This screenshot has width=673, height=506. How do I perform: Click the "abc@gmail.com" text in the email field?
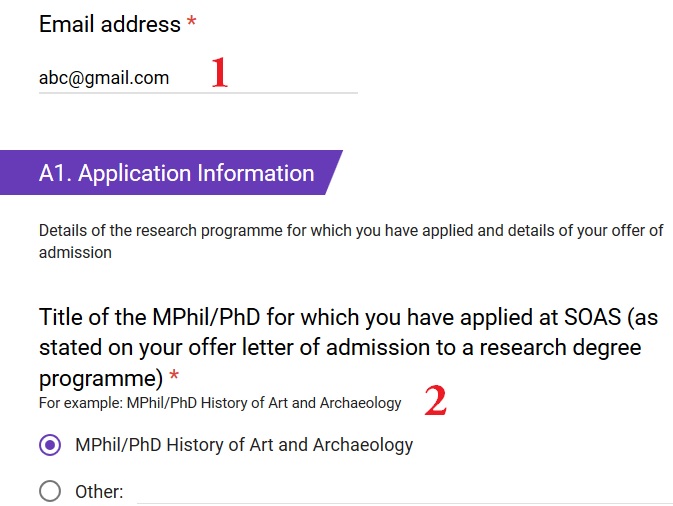pos(104,78)
